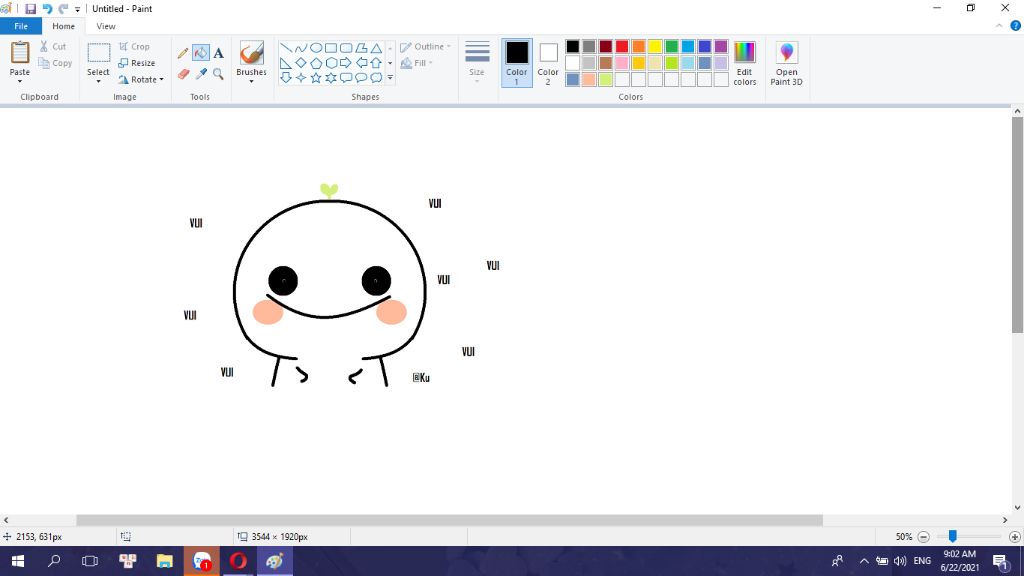Click the zoom in plus button
1024x576 pixels.
pos(1015,537)
